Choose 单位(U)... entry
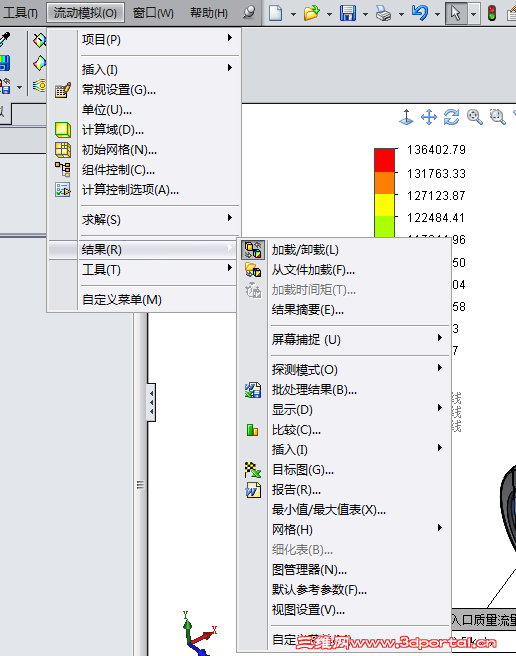The height and width of the screenshot is (656, 516). 144,110
